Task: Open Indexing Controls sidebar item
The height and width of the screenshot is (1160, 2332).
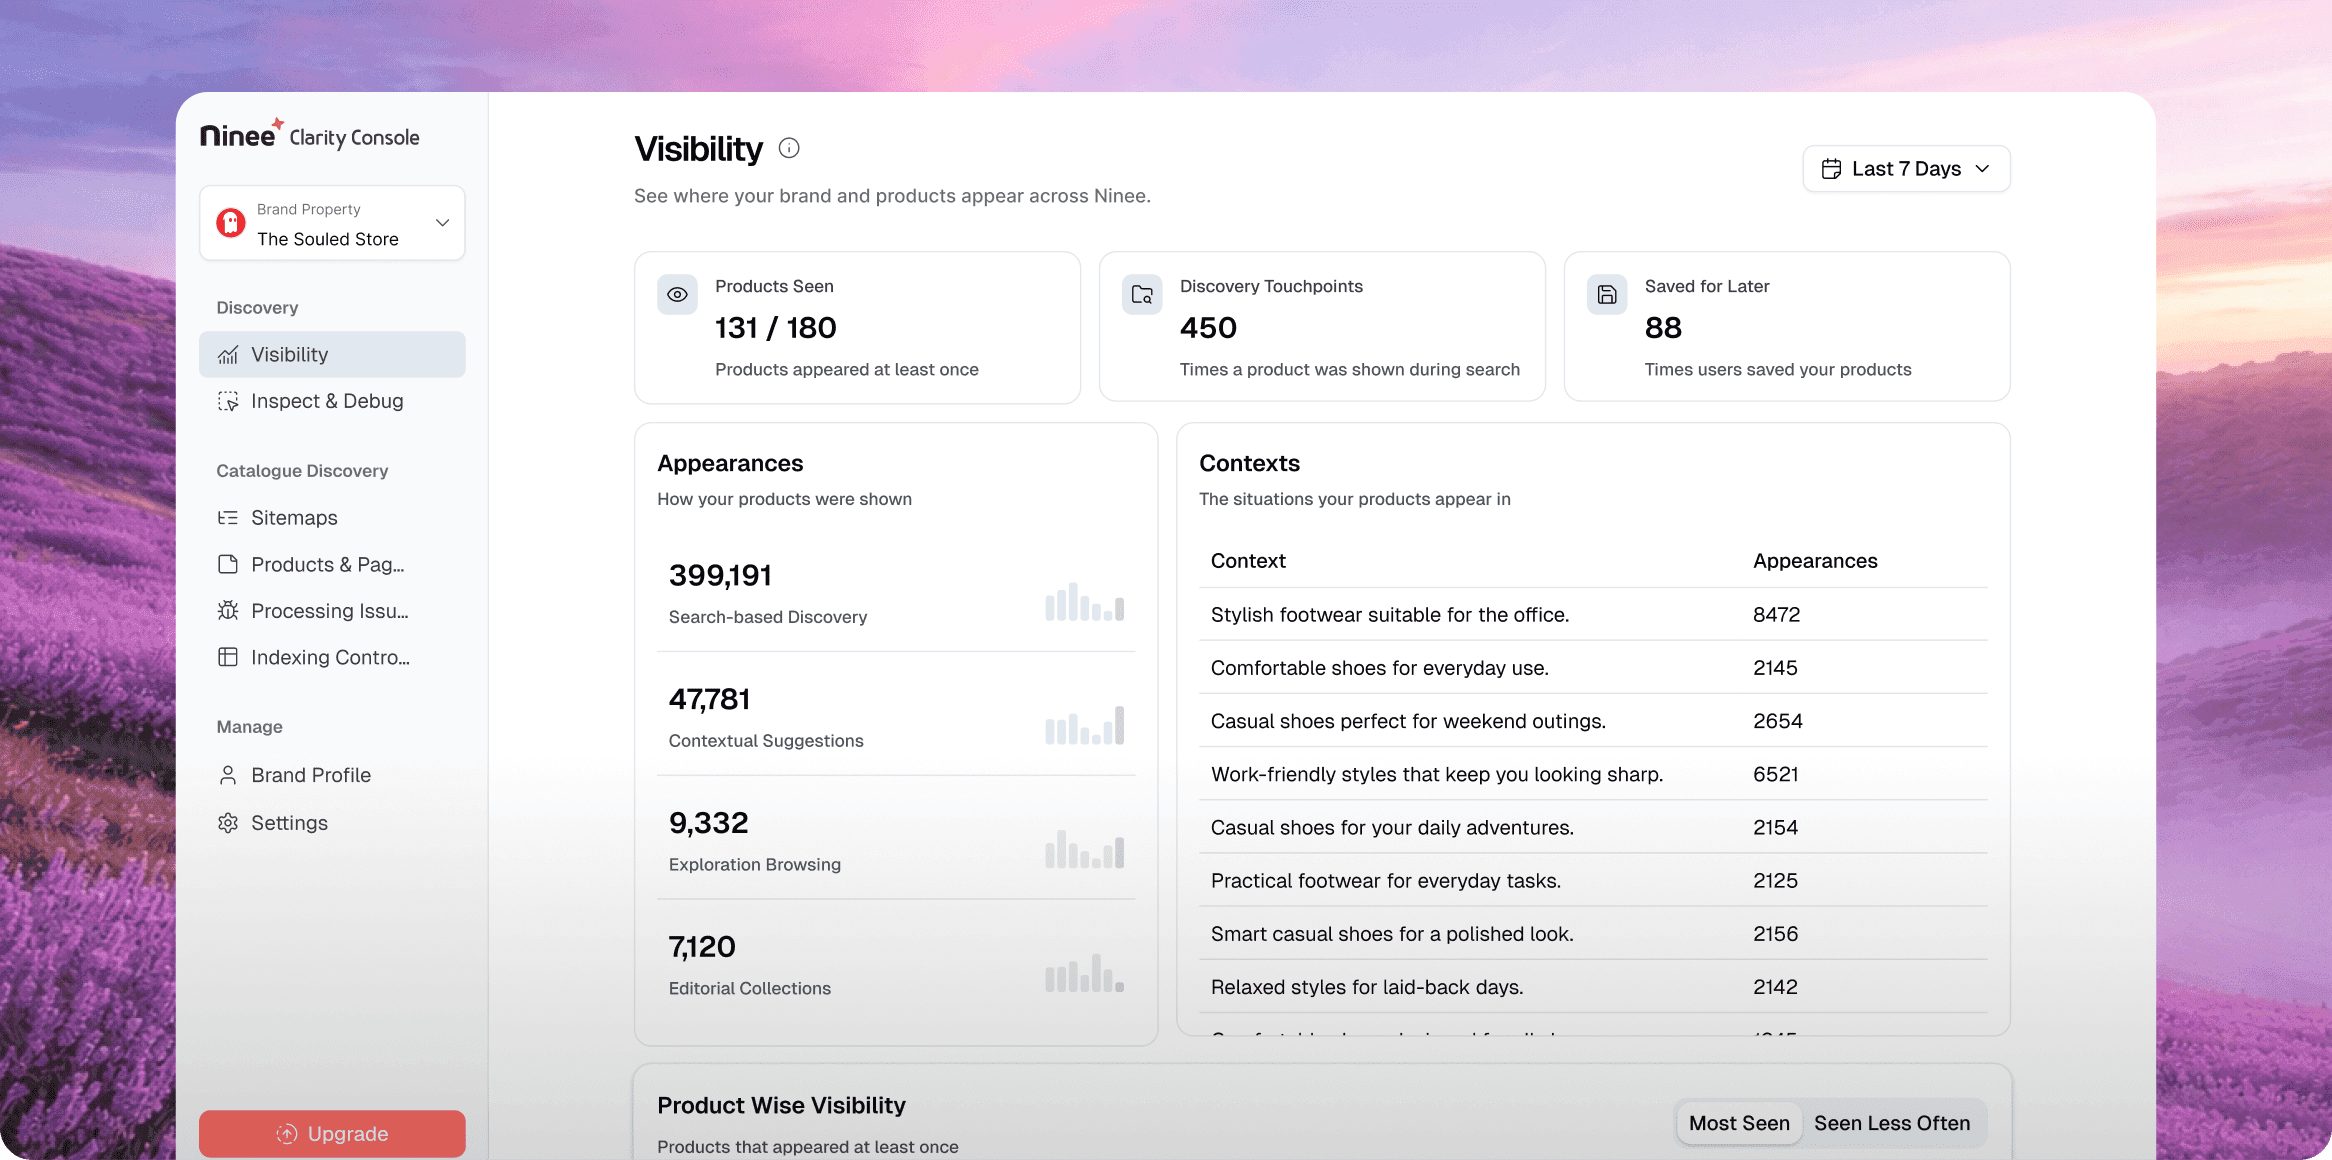Action: pyautogui.click(x=330, y=657)
